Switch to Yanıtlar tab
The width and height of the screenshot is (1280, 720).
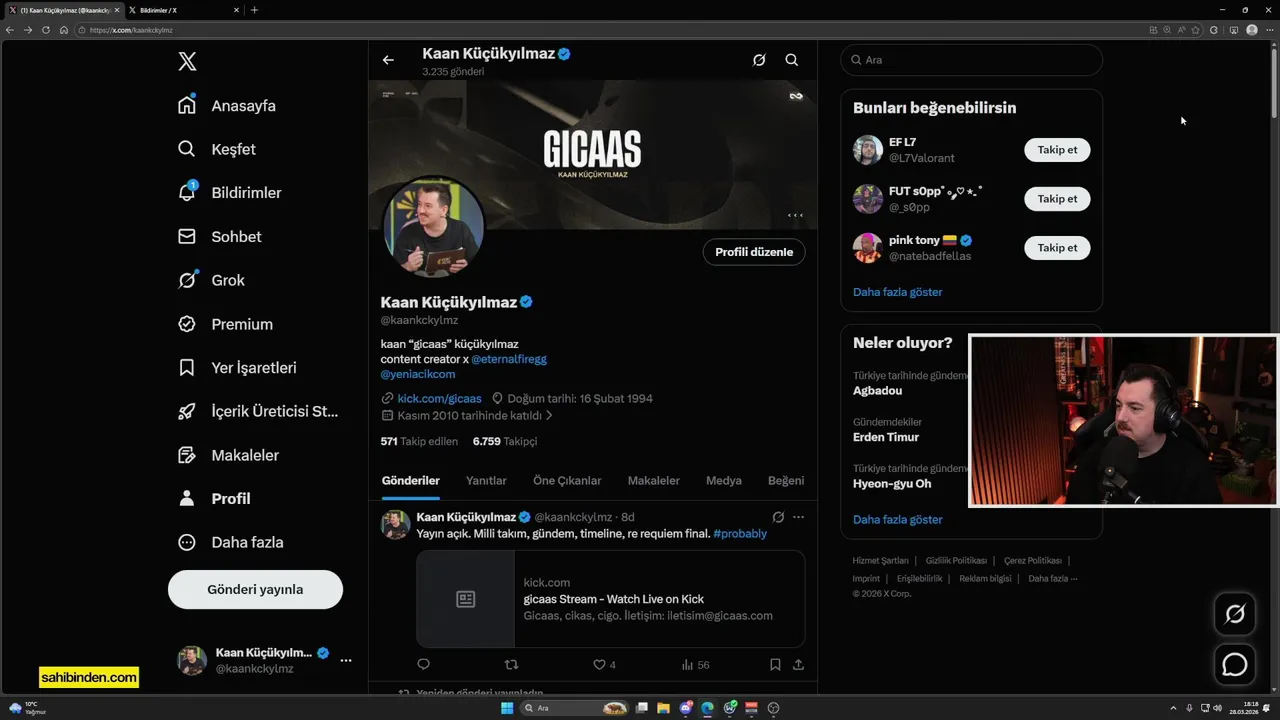click(486, 481)
